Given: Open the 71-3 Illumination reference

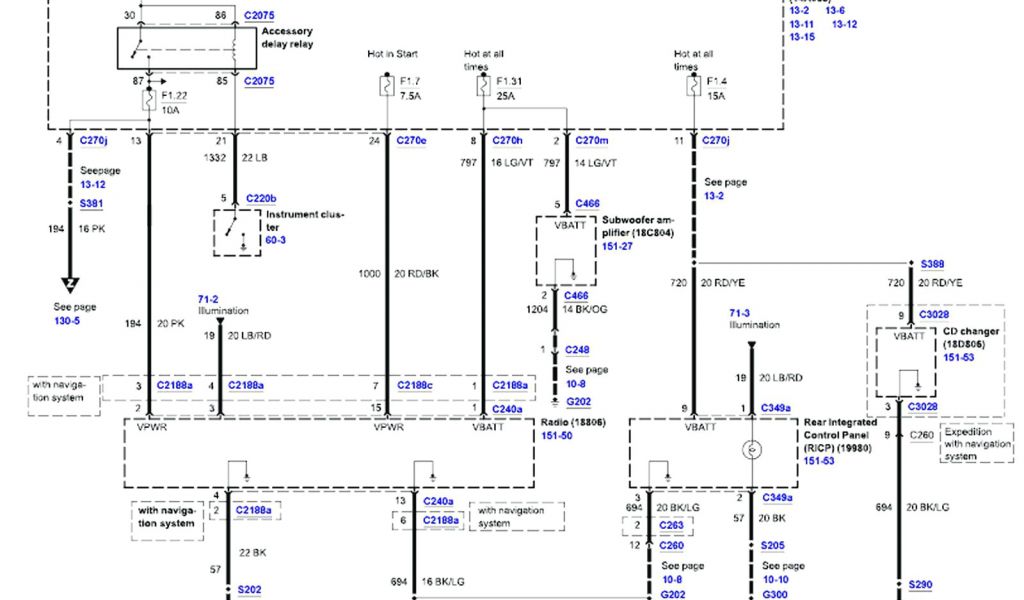Looking at the screenshot, I should [x=740, y=312].
